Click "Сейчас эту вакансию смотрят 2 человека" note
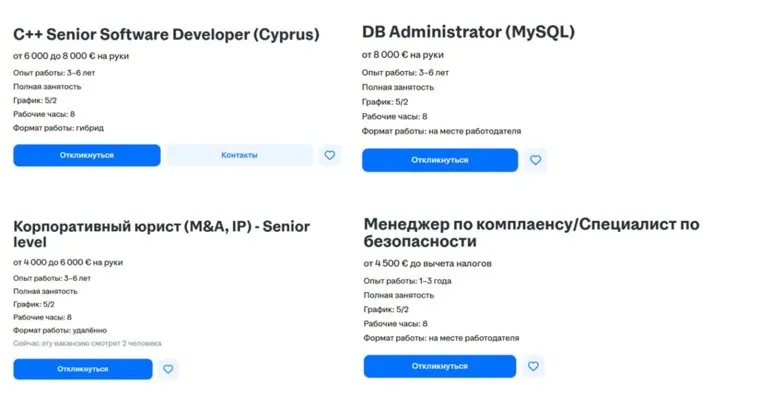Screen dimensions: 760x407 coord(87,344)
